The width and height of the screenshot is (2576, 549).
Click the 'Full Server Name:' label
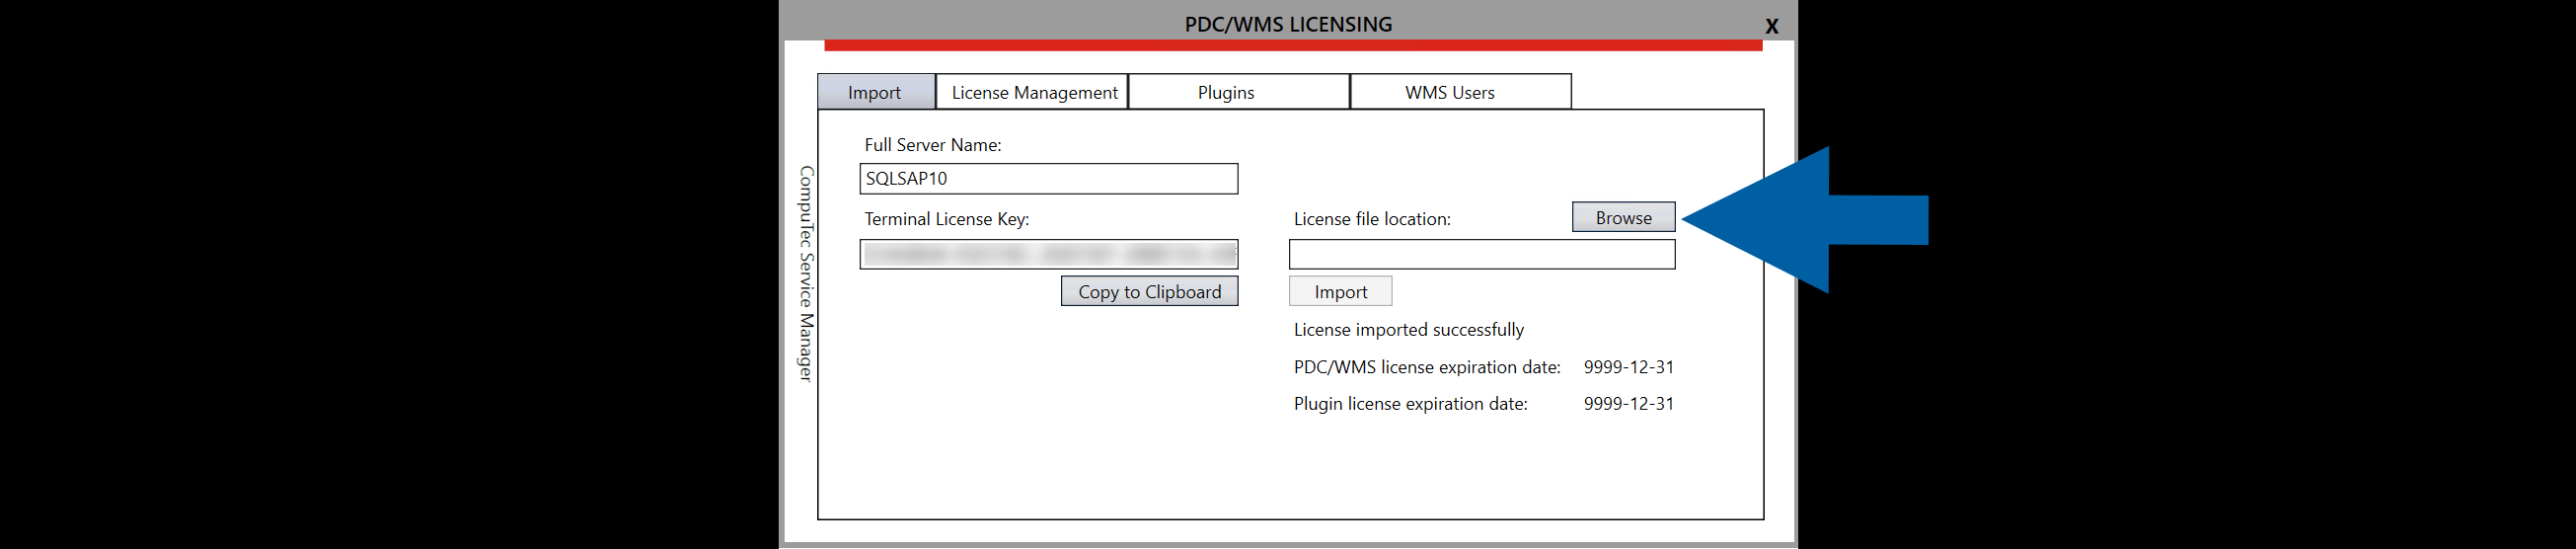point(932,145)
